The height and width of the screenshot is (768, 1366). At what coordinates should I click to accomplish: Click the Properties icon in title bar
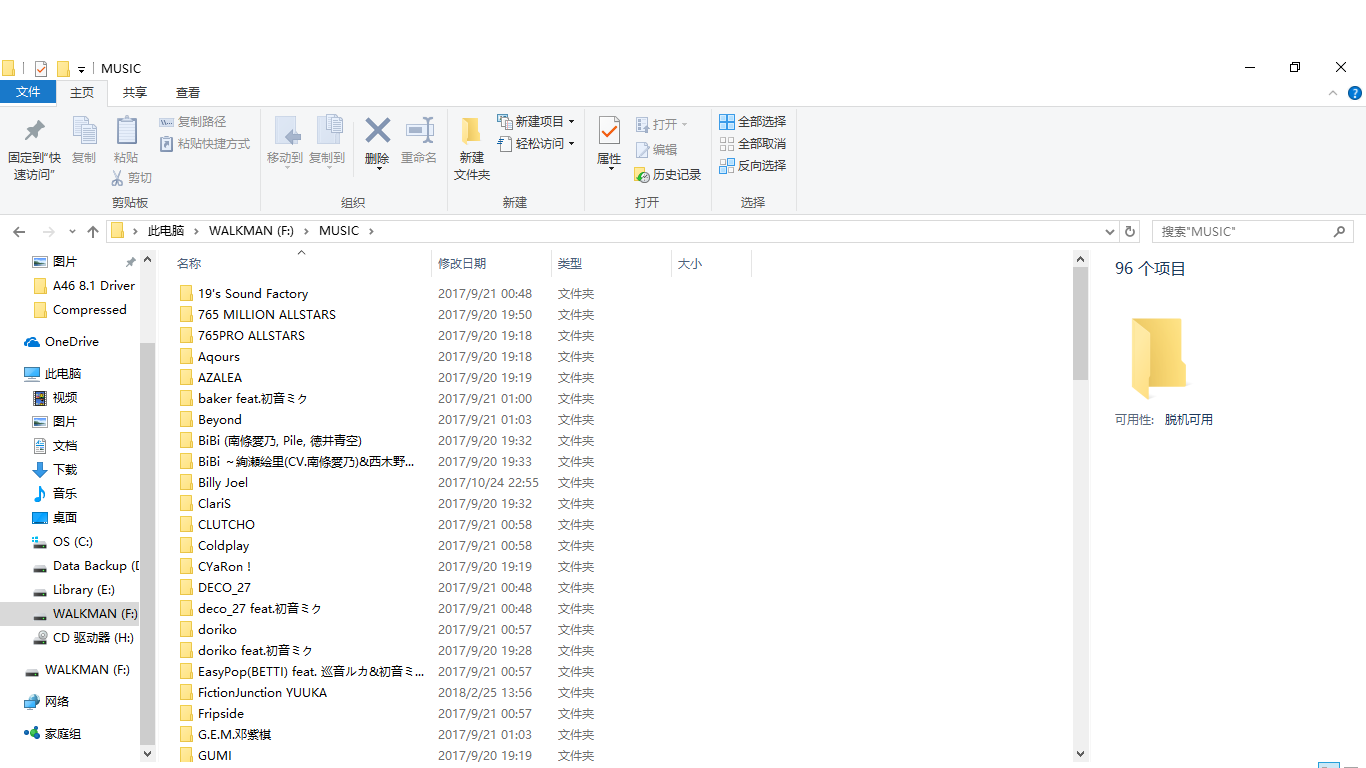[41, 69]
